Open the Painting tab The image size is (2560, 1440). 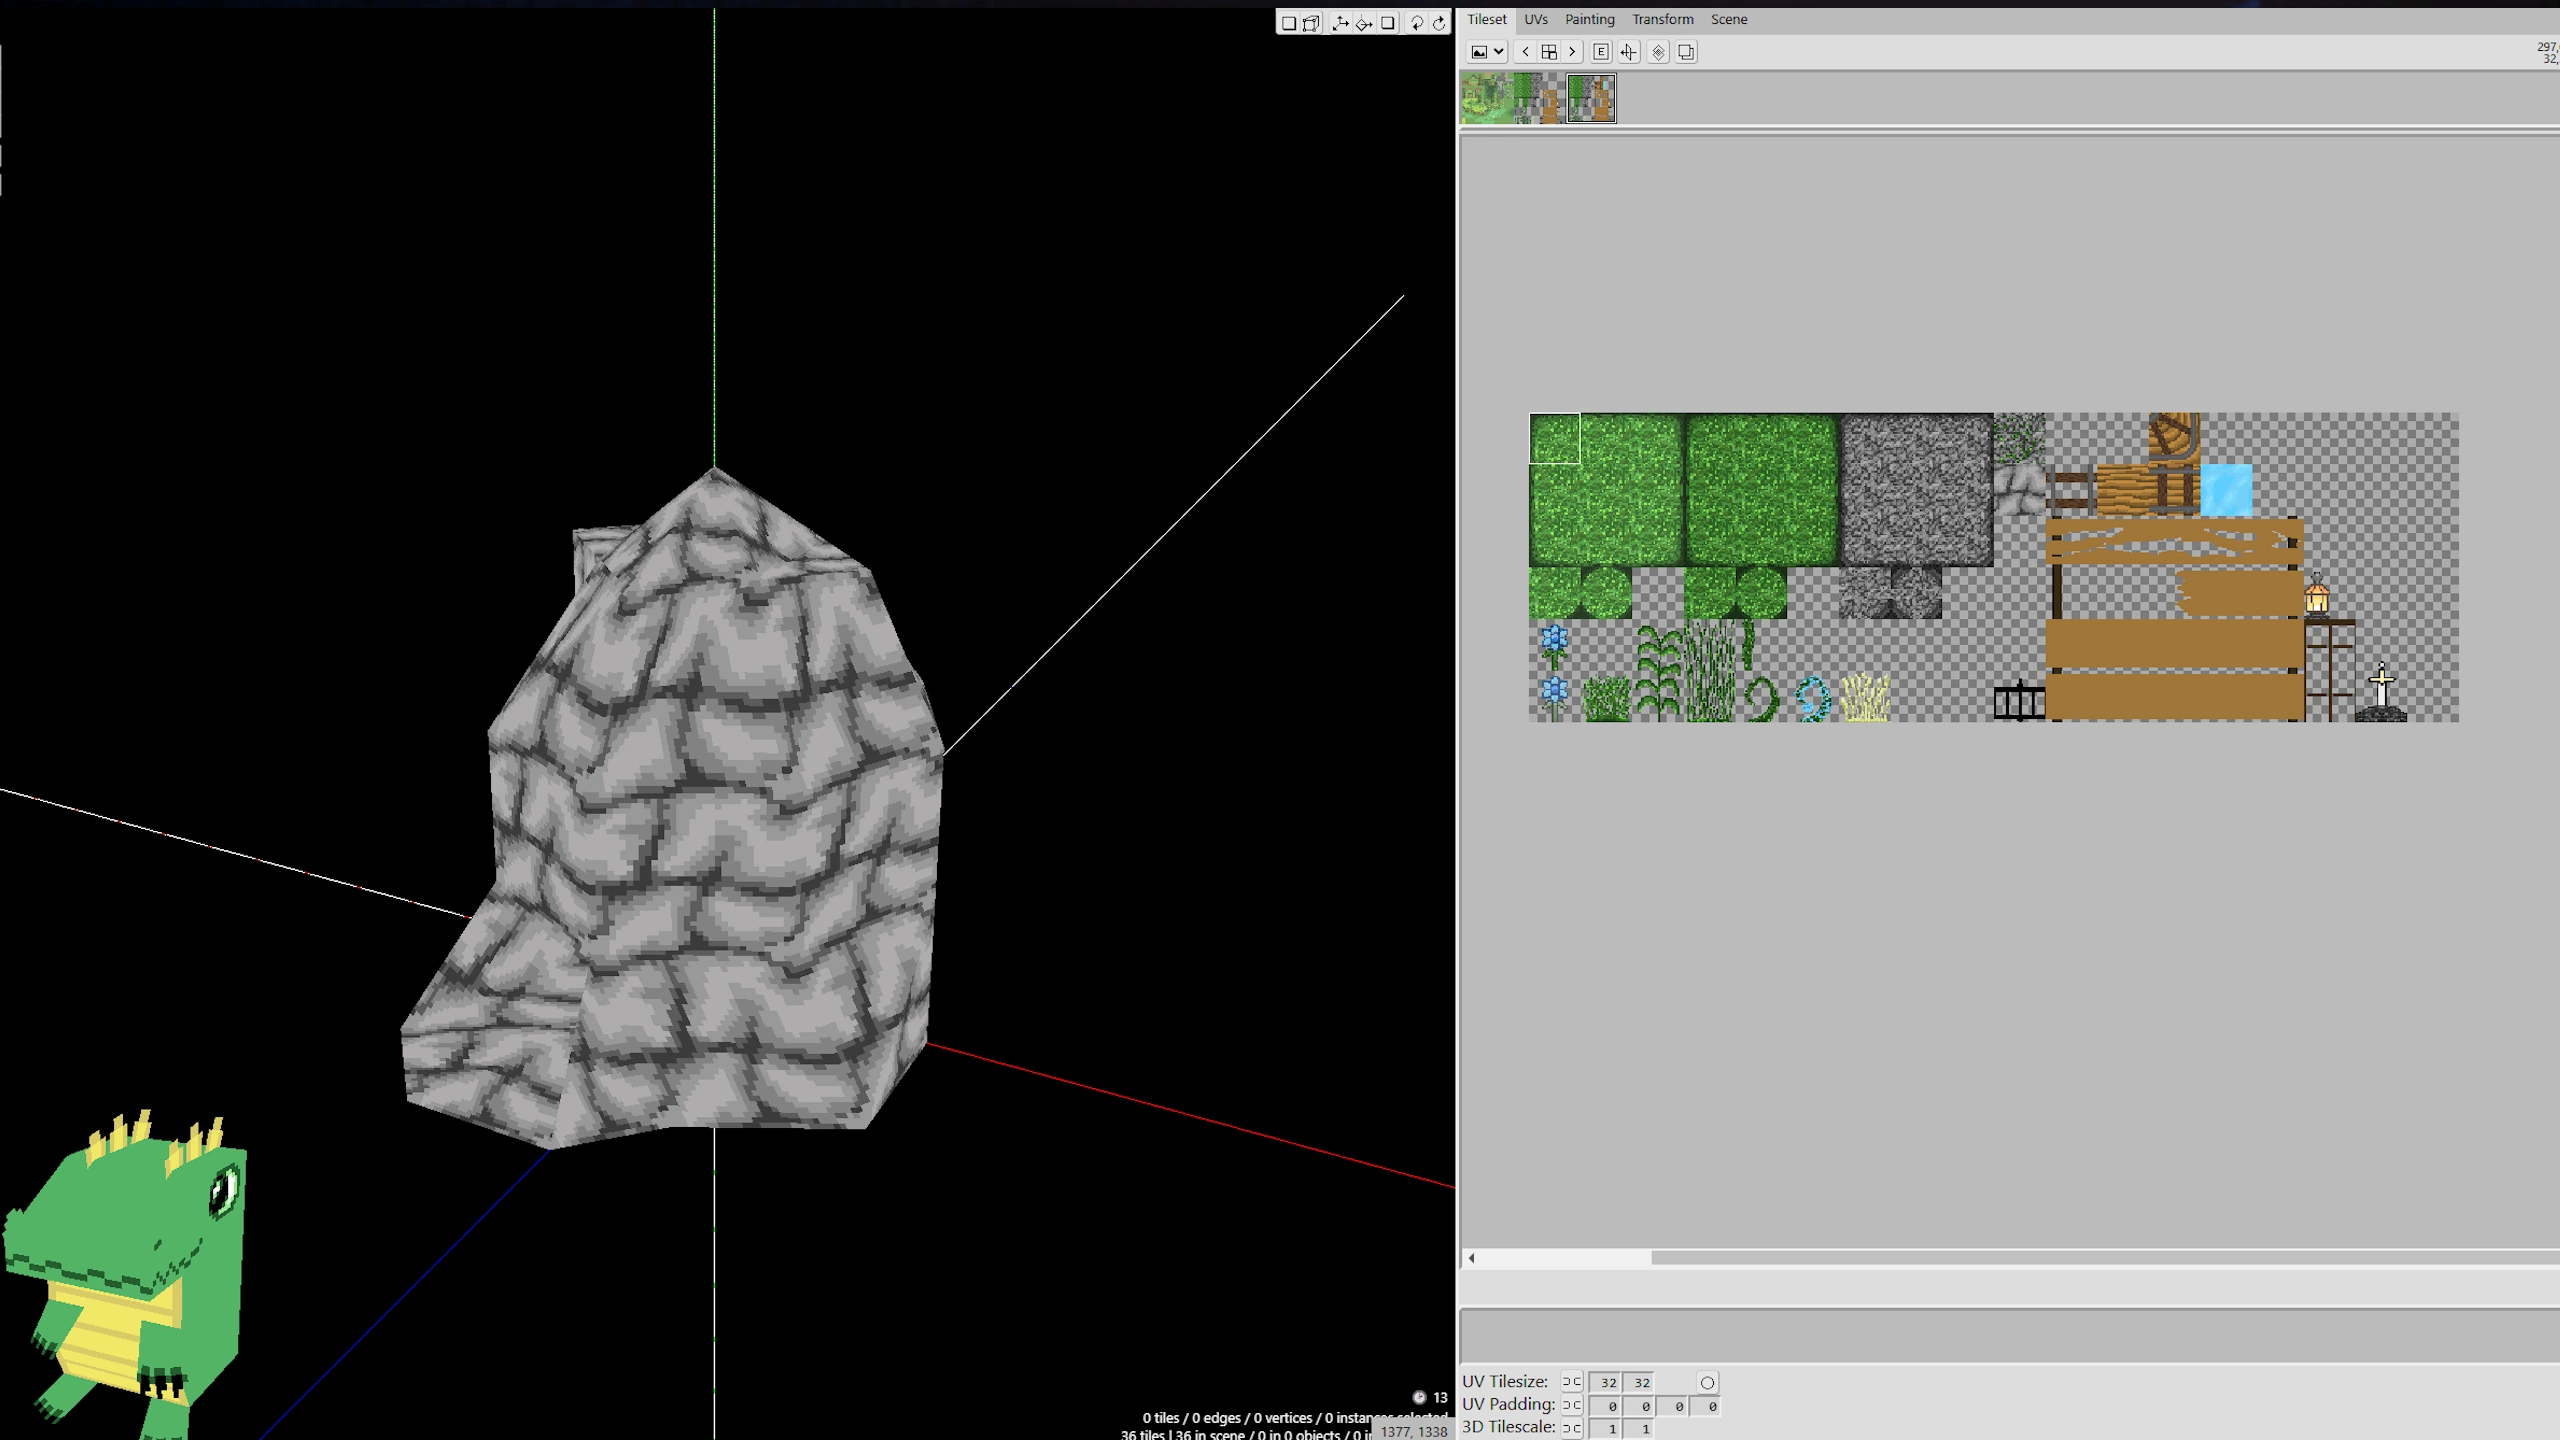(1589, 19)
